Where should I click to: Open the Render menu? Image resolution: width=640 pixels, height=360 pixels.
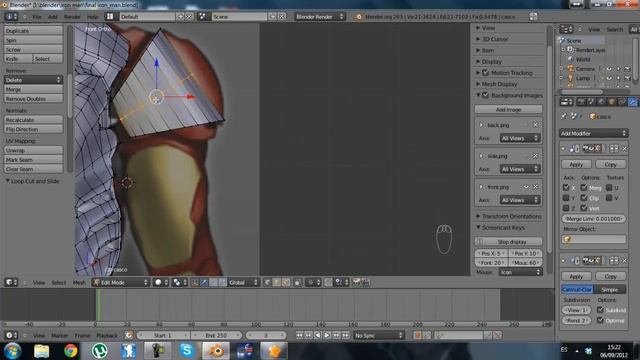(x=72, y=17)
